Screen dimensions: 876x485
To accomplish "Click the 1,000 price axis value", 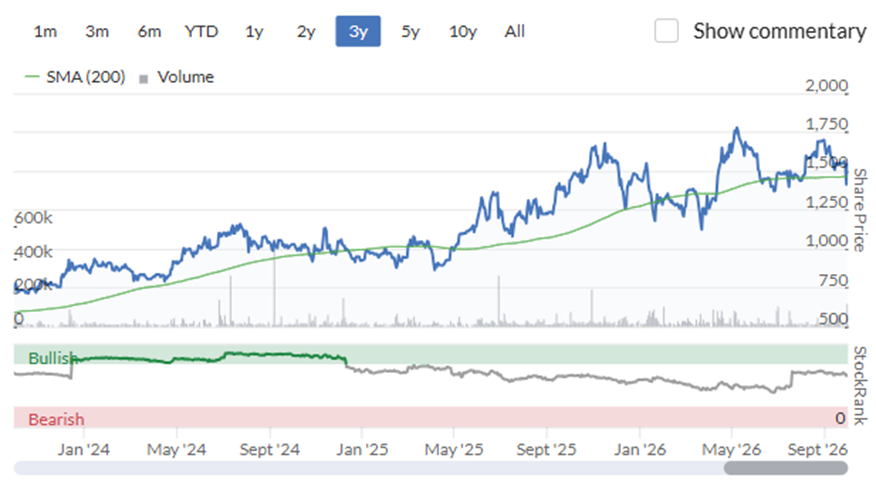I will point(826,241).
